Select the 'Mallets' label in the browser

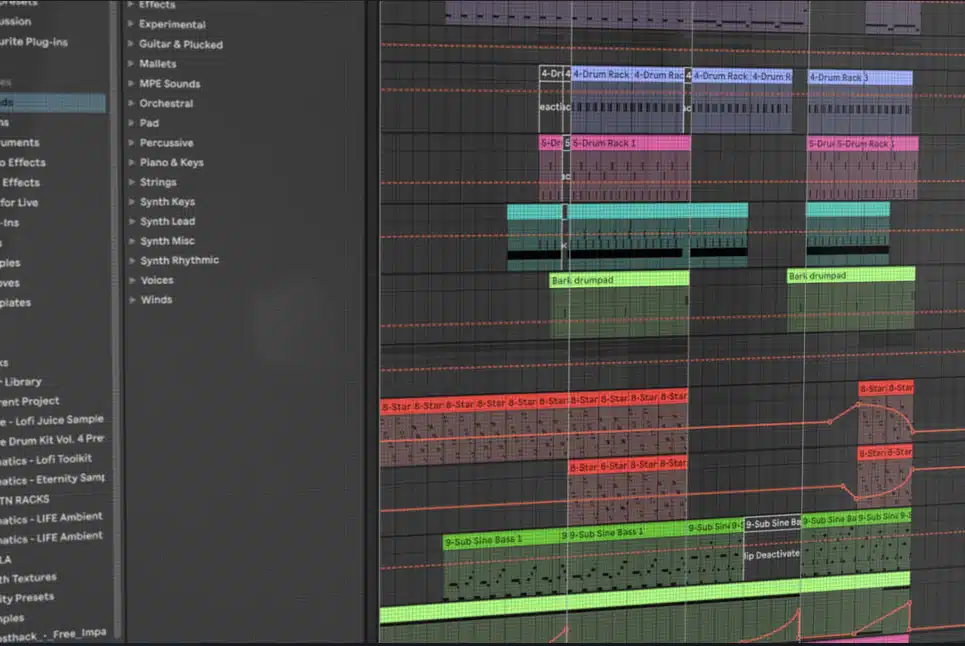(x=158, y=63)
